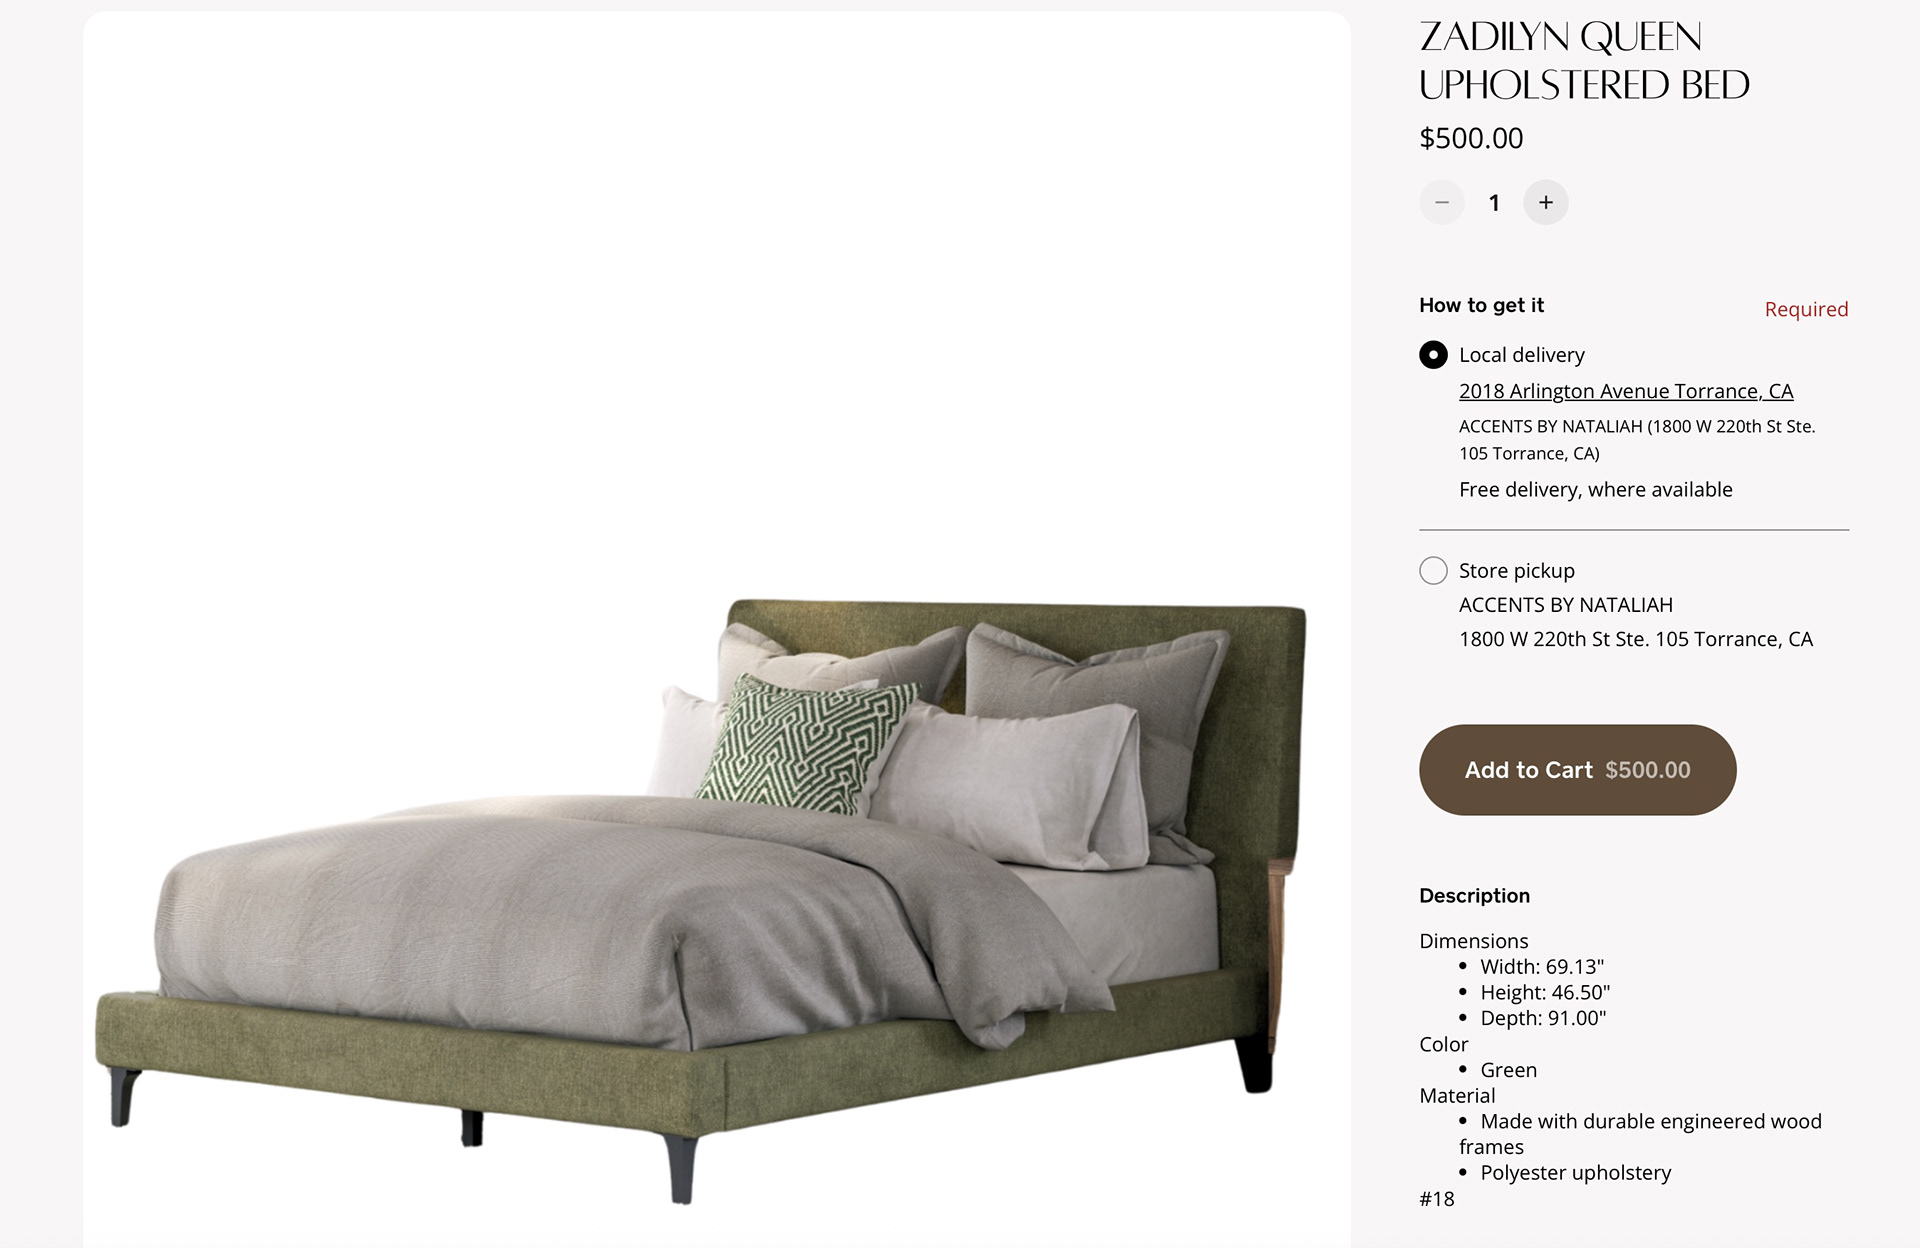Click the #18 item number text
The width and height of the screenshot is (1920, 1248).
(1436, 1199)
